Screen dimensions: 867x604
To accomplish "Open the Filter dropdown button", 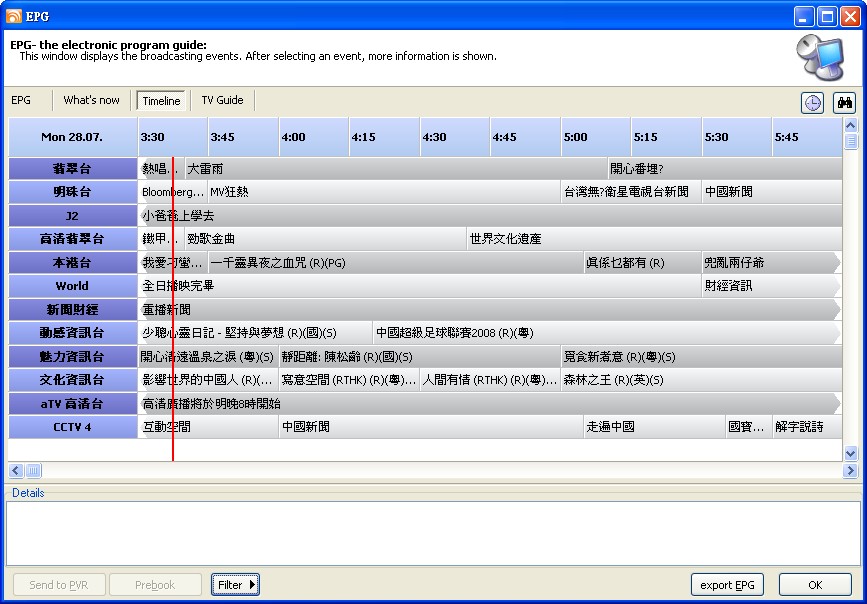I will (x=235, y=585).
